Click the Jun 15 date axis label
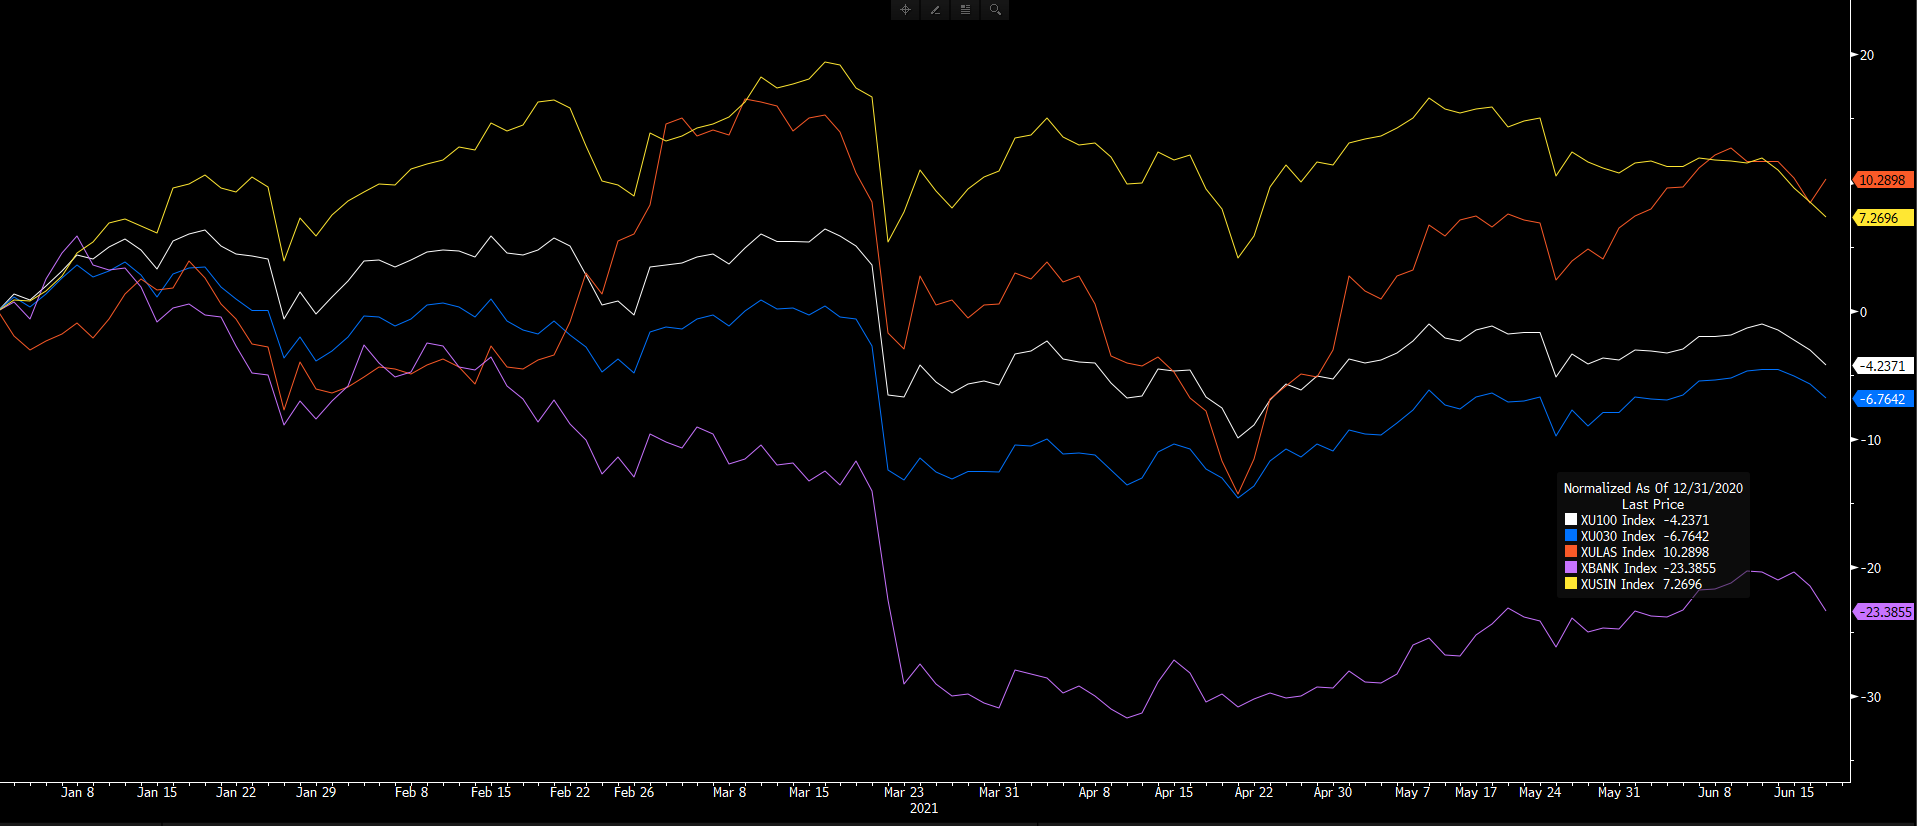Screen dimensions: 1917x826 [x=1793, y=792]
